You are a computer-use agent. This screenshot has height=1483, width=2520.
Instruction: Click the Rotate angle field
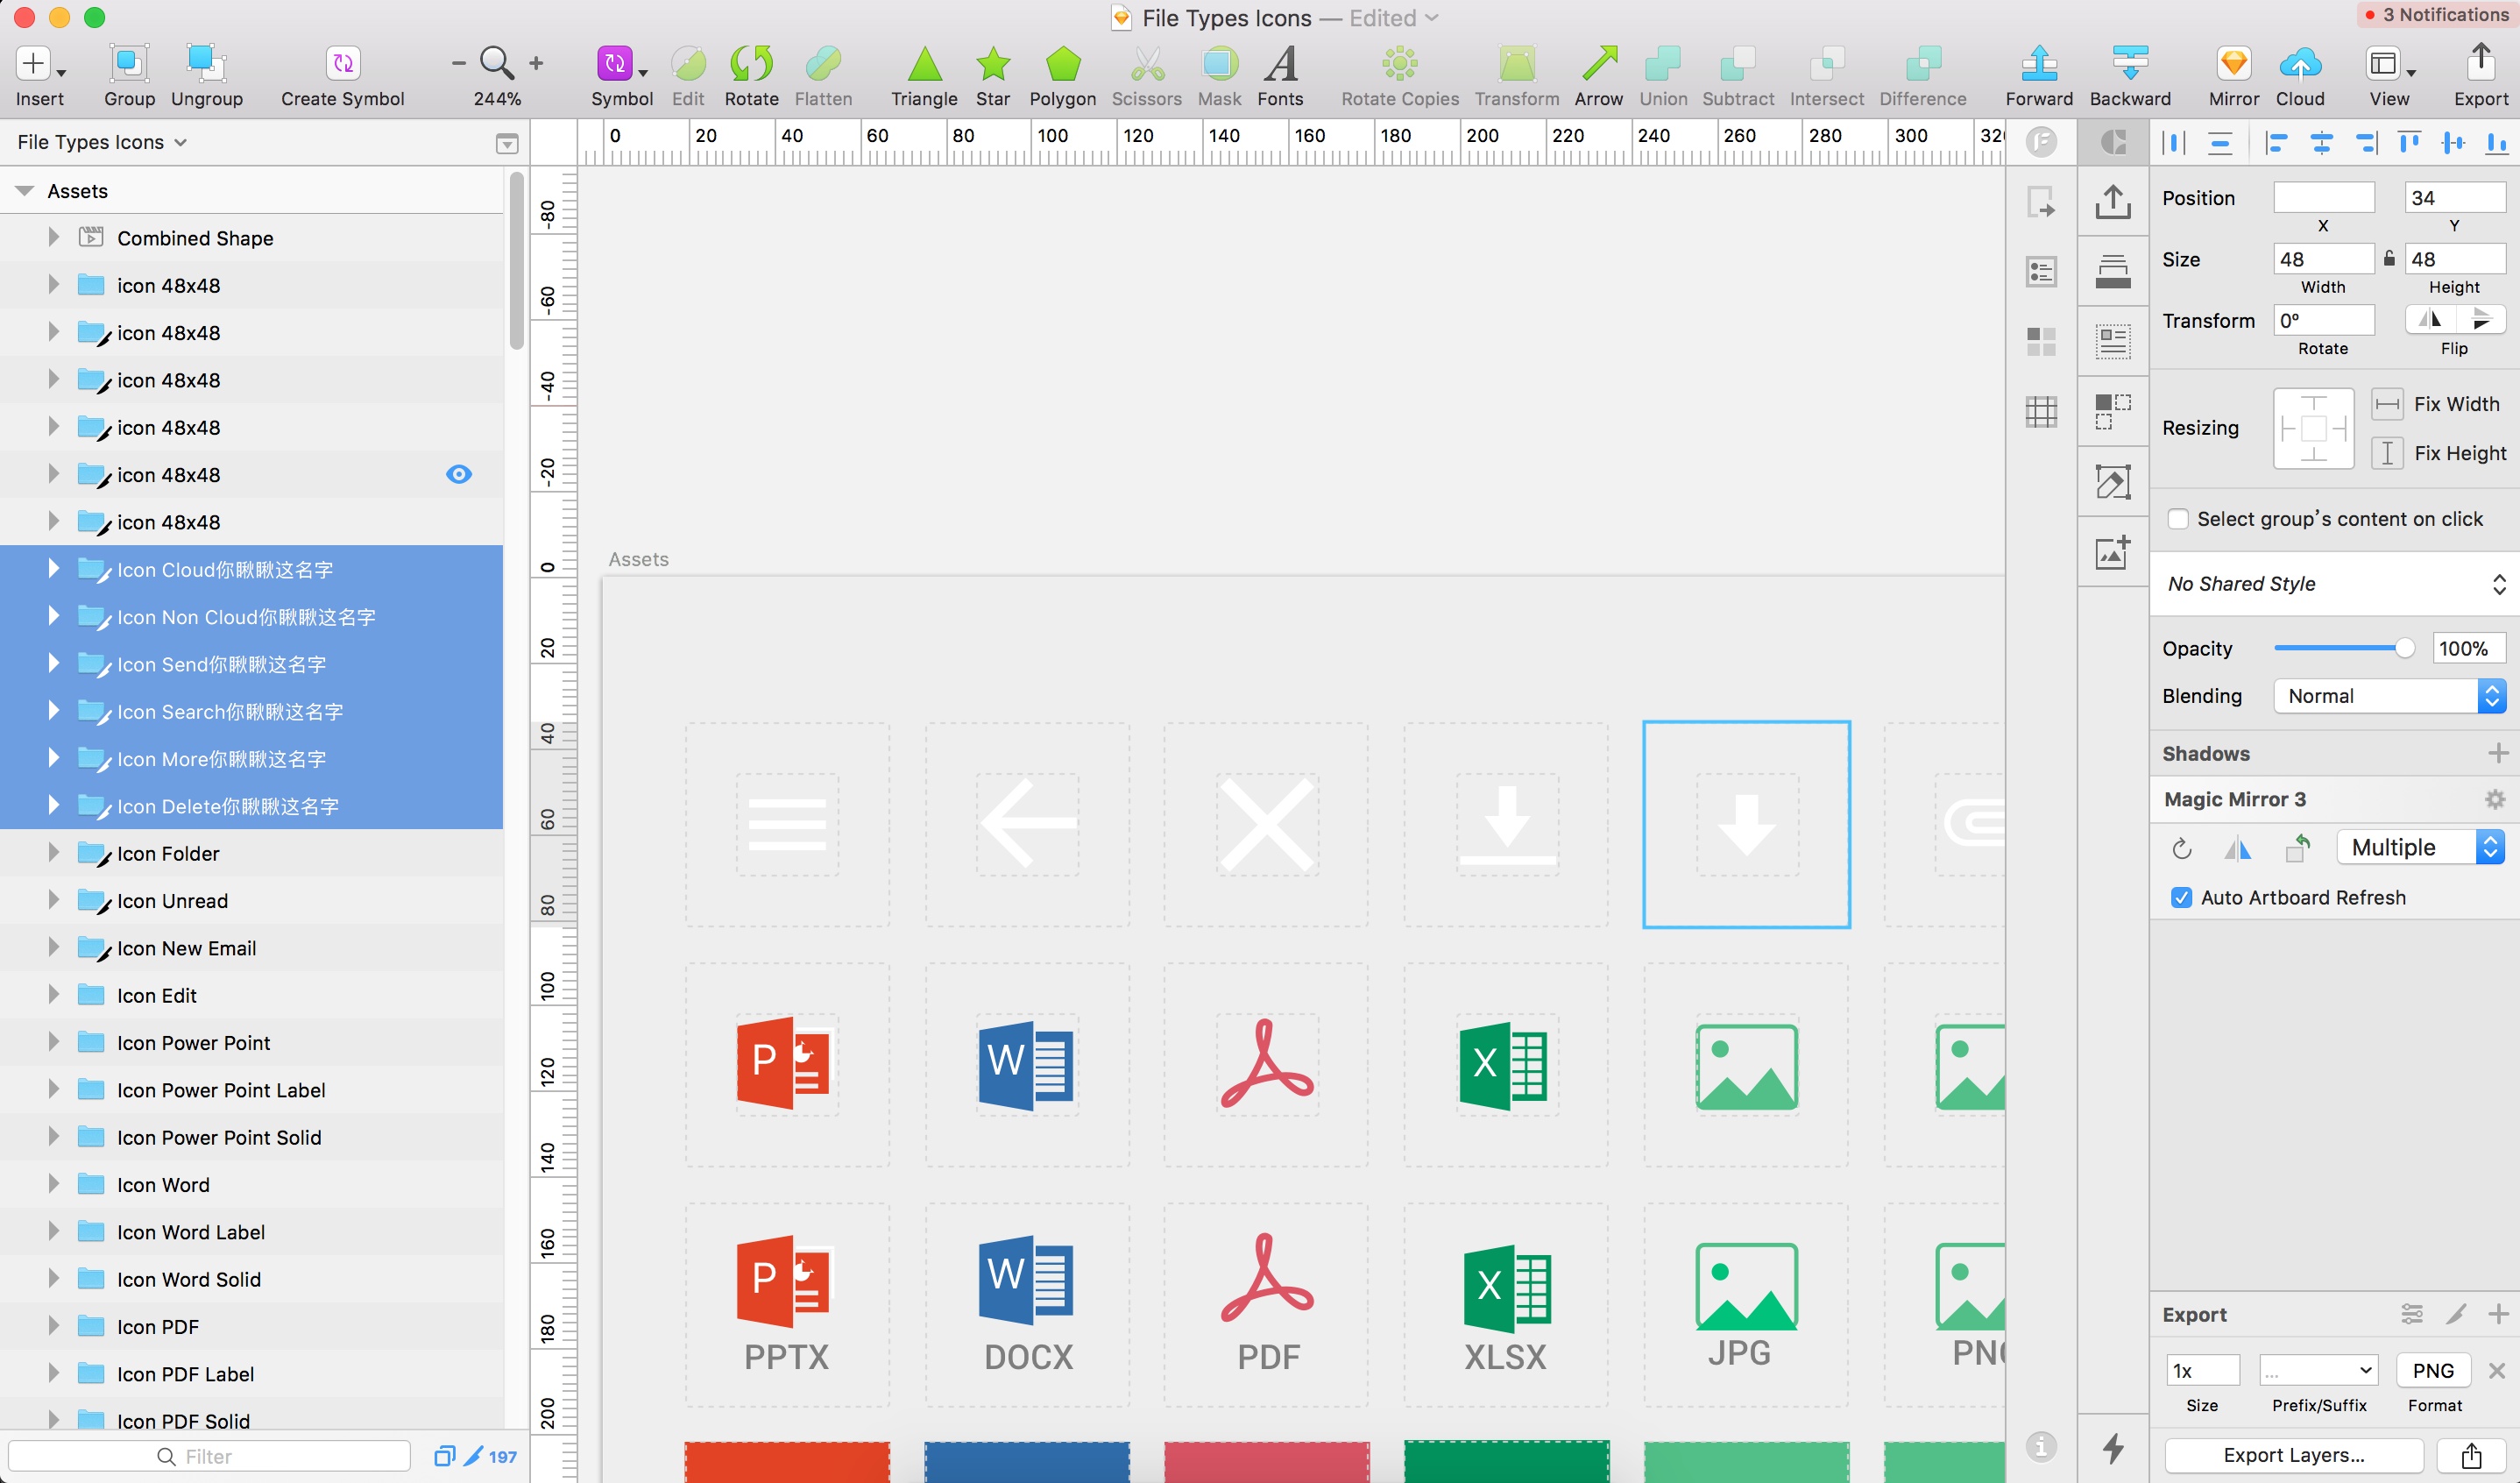tap(2323, 321)
